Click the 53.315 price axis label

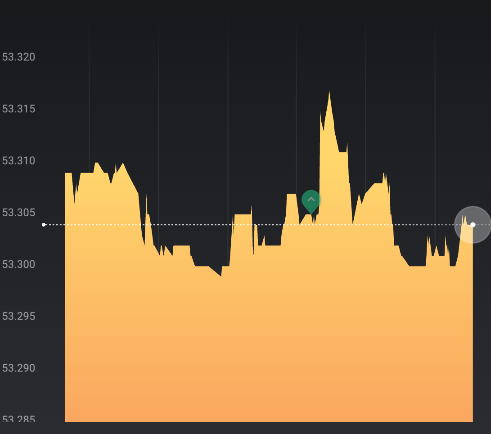point(19,109)
